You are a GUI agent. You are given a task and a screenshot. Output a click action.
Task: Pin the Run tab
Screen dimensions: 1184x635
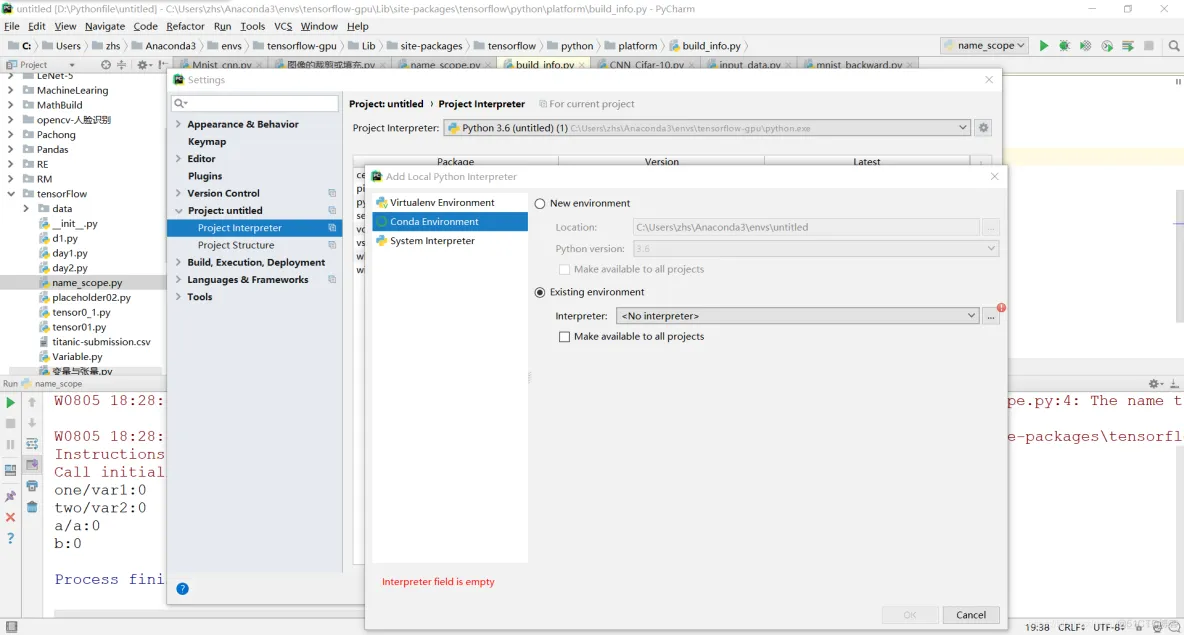pos(11,496)
